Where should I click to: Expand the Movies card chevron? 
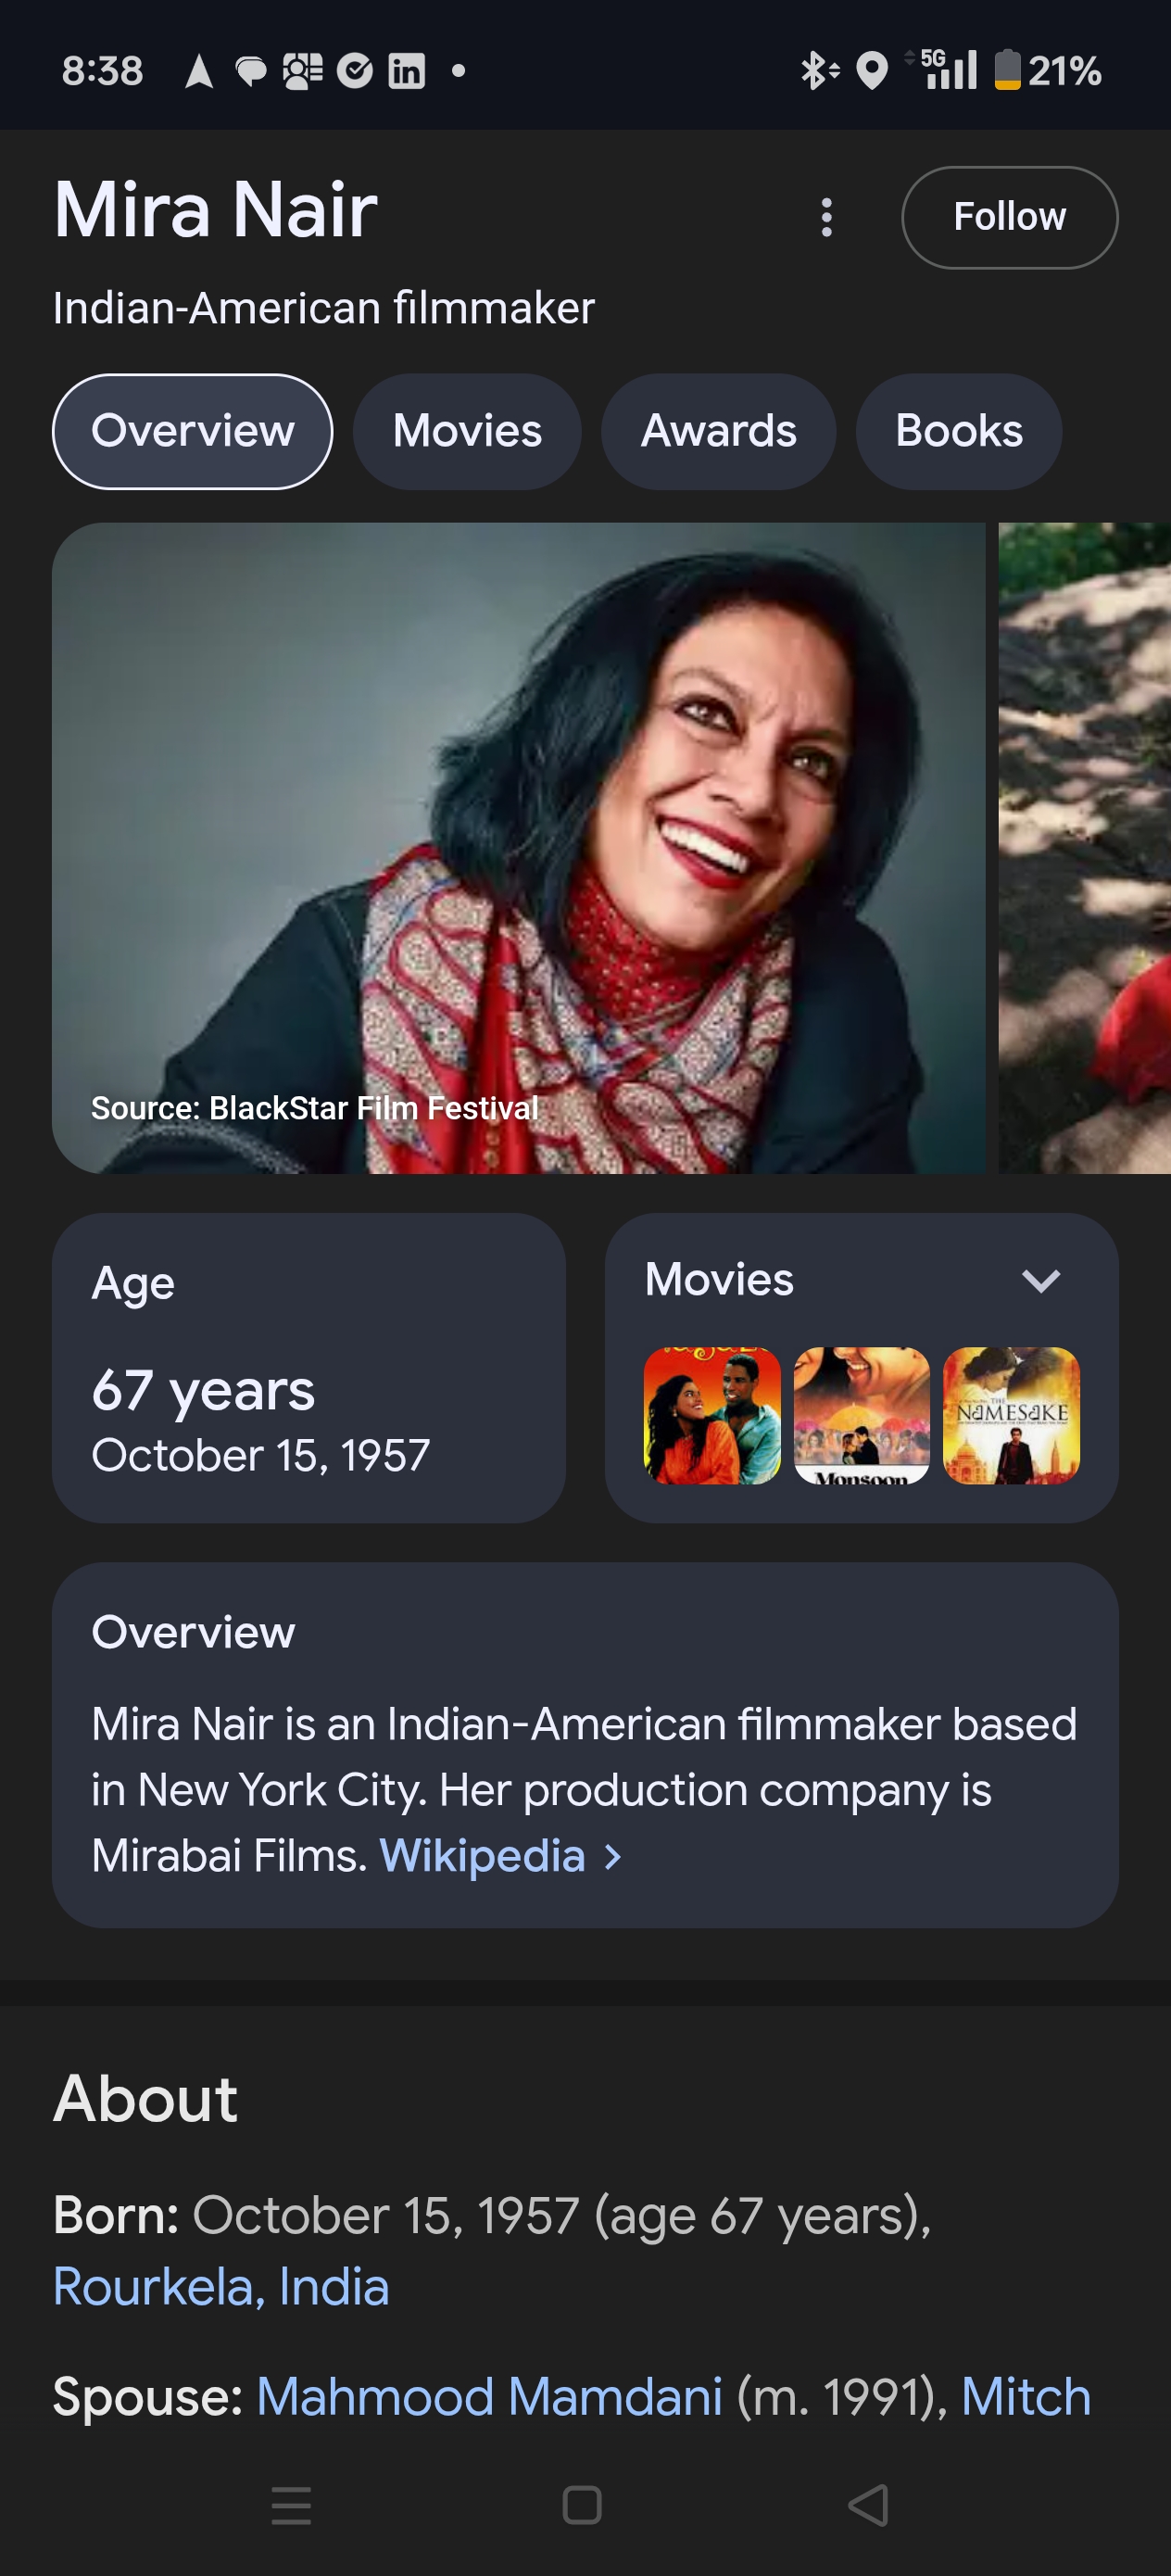click(1040, 1281)
